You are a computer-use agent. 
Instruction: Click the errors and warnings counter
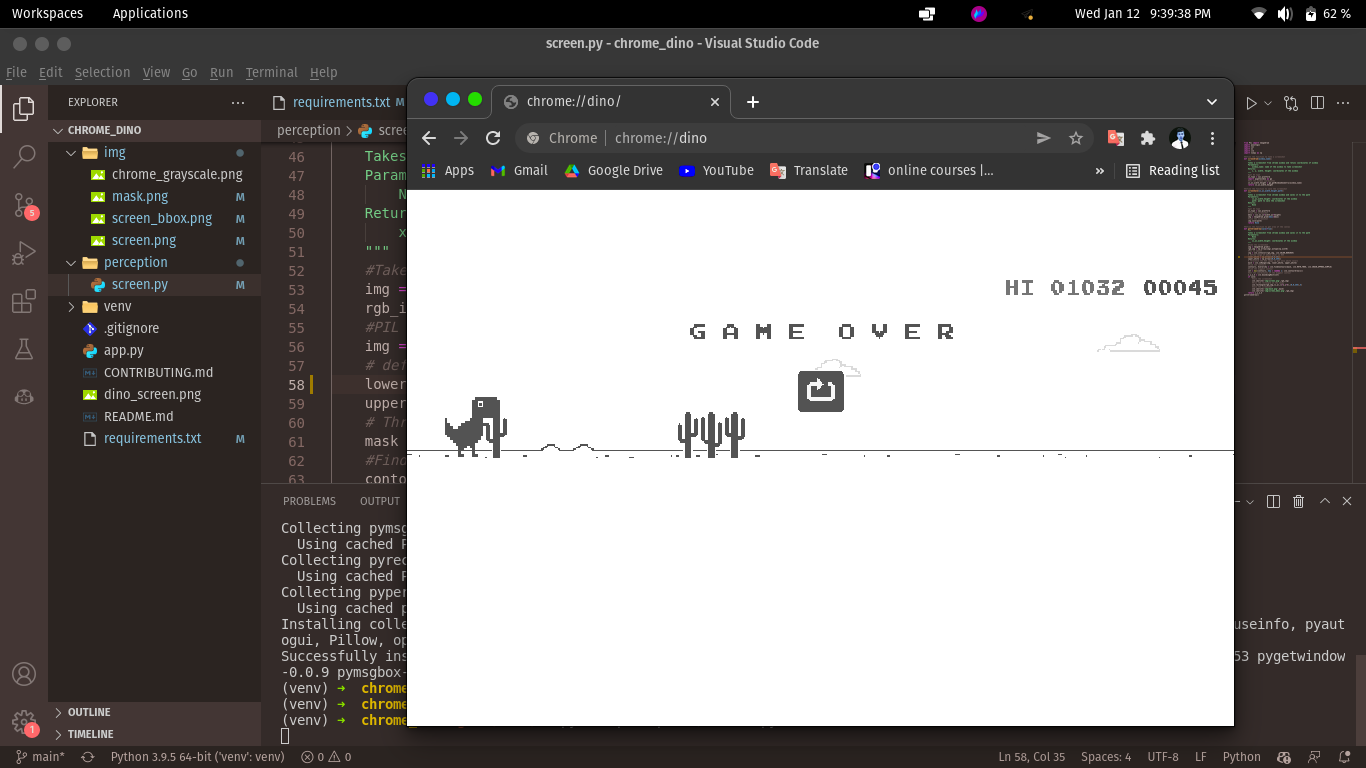tap(326, 757)
